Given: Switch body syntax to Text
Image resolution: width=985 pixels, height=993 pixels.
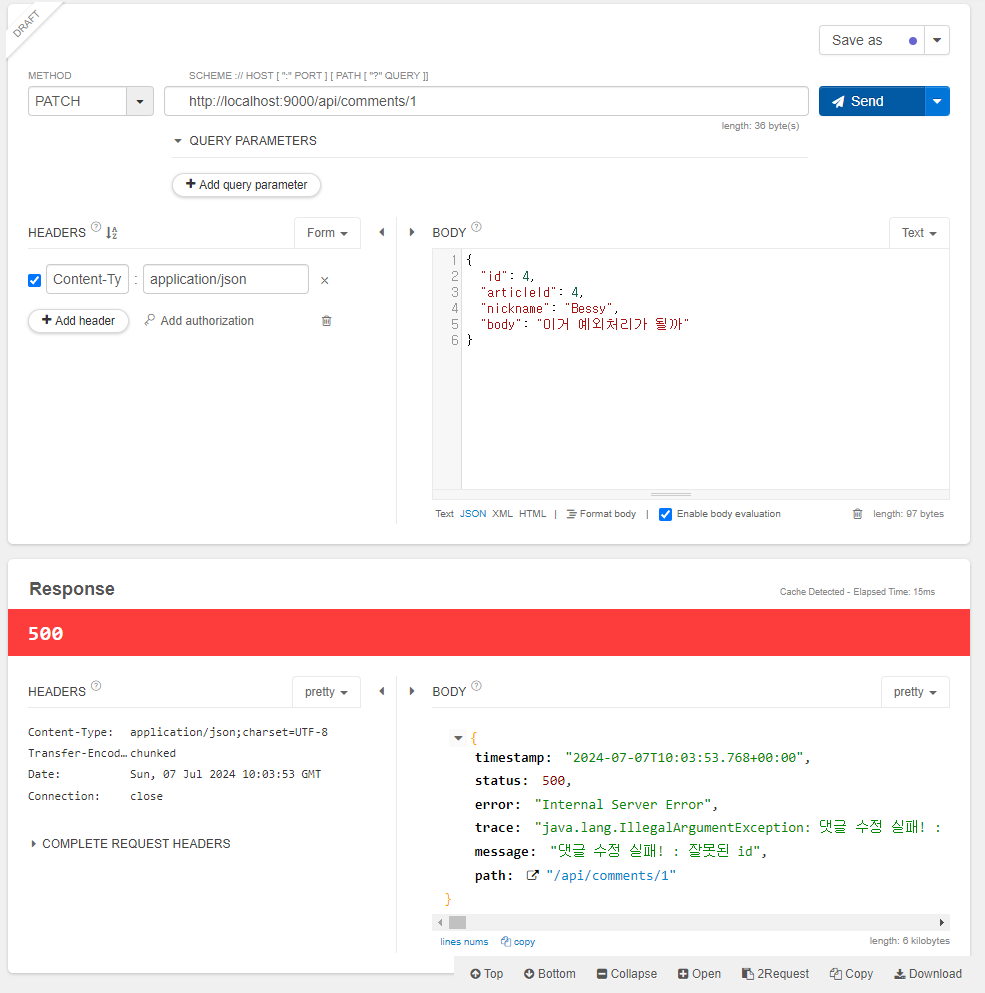Looking at the screenshot, I should tap(444, 514).
